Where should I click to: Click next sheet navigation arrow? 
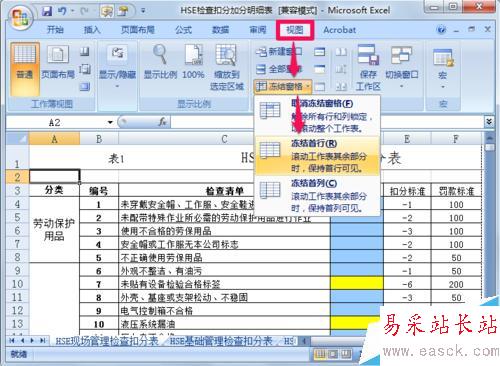pos(32,340)
